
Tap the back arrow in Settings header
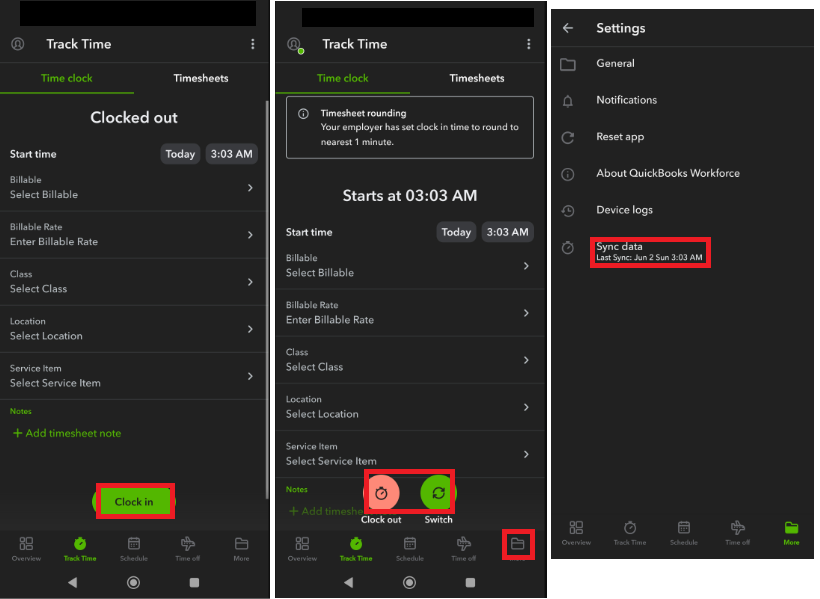pos(567,28)
